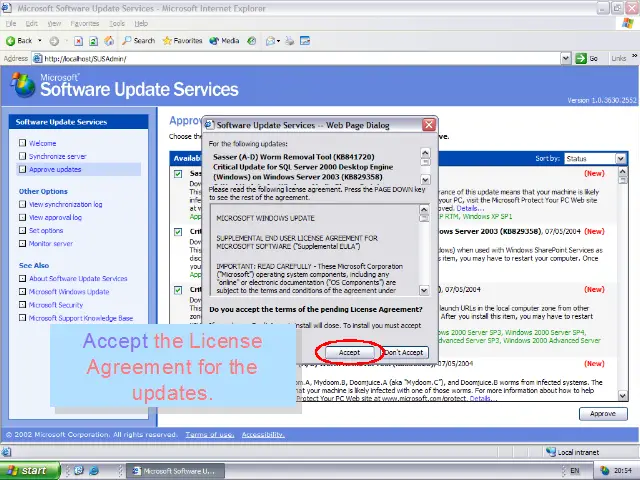The image size is (640, 480).
Task: Open the Edit menu
Action: tap(31, 23)
